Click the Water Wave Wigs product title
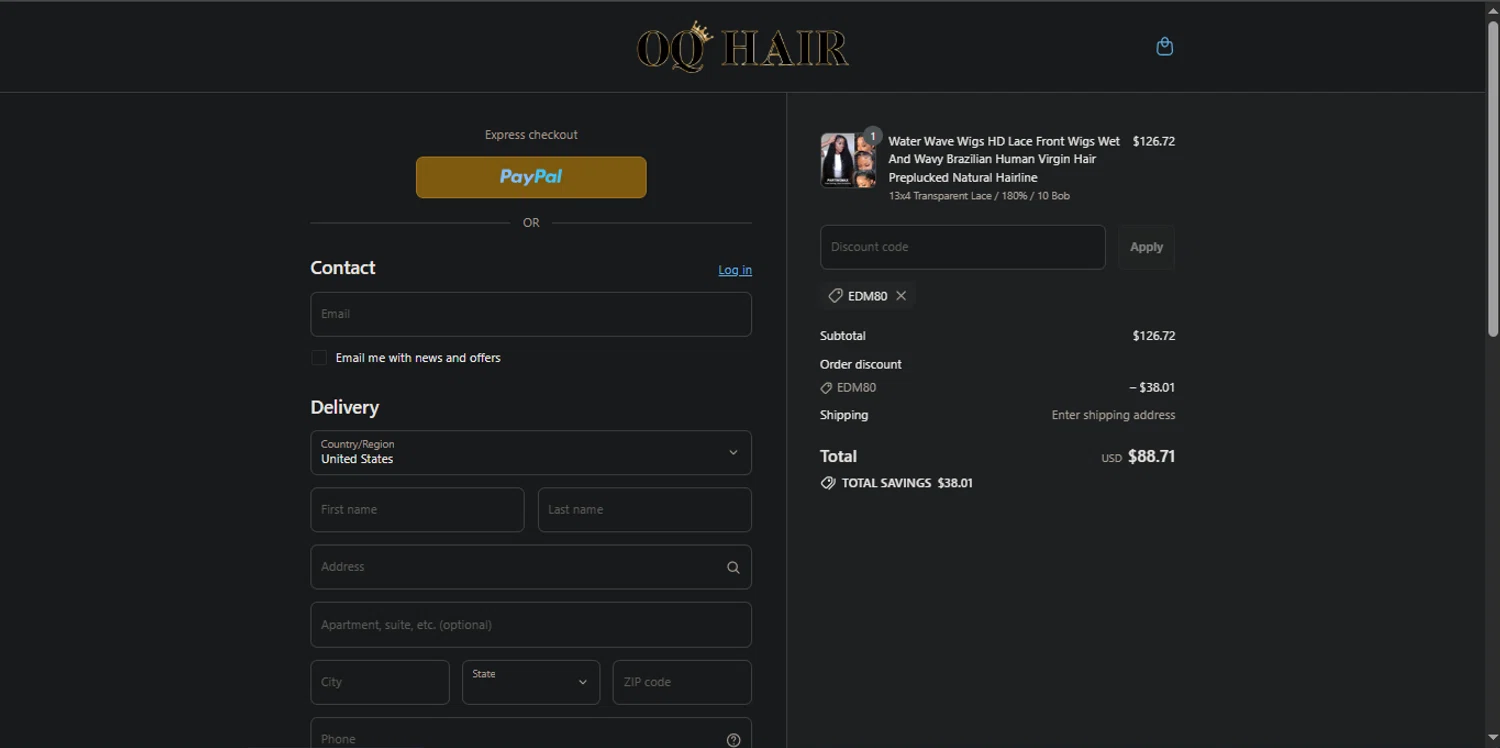 (1004, 160)
